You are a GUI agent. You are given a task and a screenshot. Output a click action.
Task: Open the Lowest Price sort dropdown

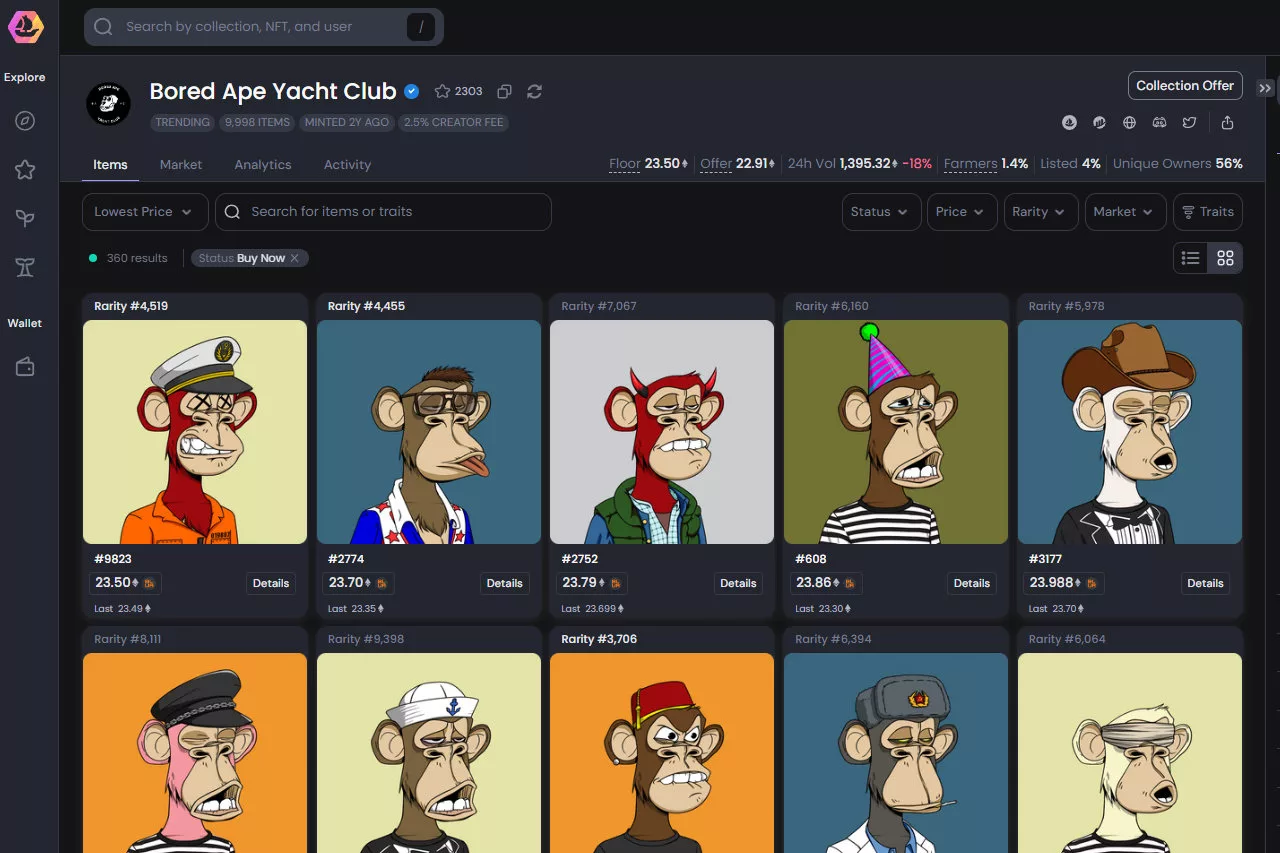(145, 212)
